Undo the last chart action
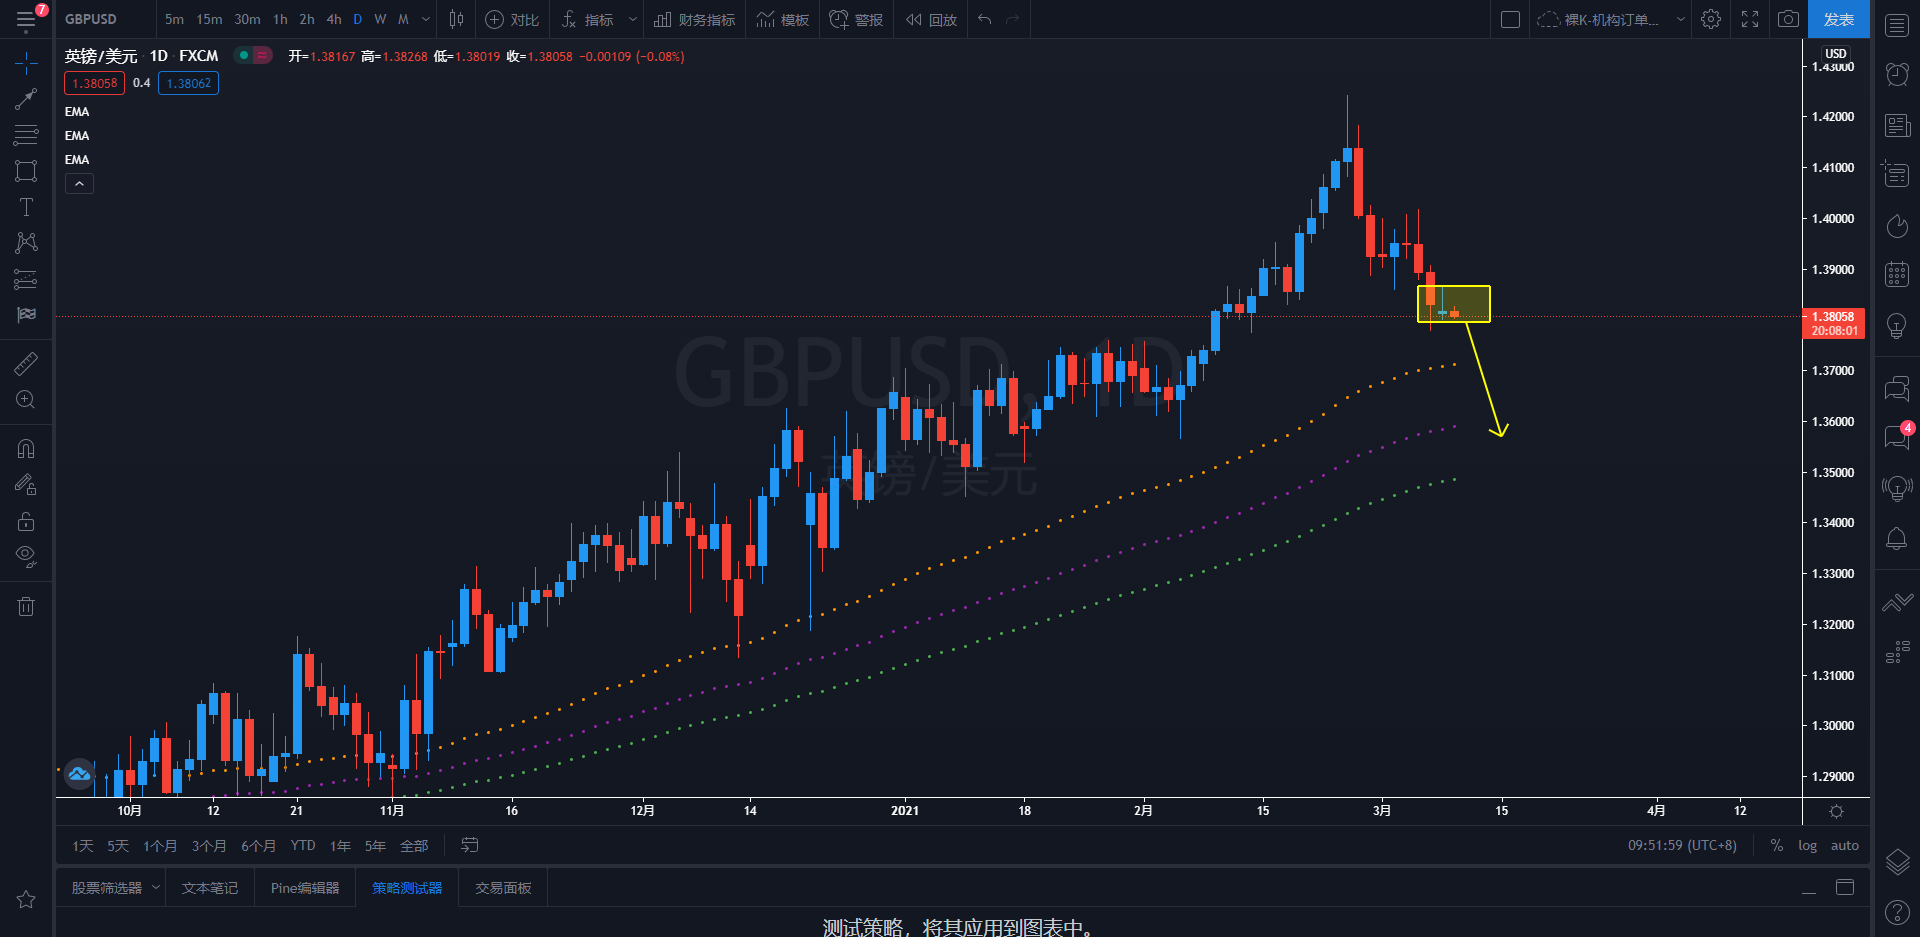Viewport: 1920px width, 937px height. (985, 19)
